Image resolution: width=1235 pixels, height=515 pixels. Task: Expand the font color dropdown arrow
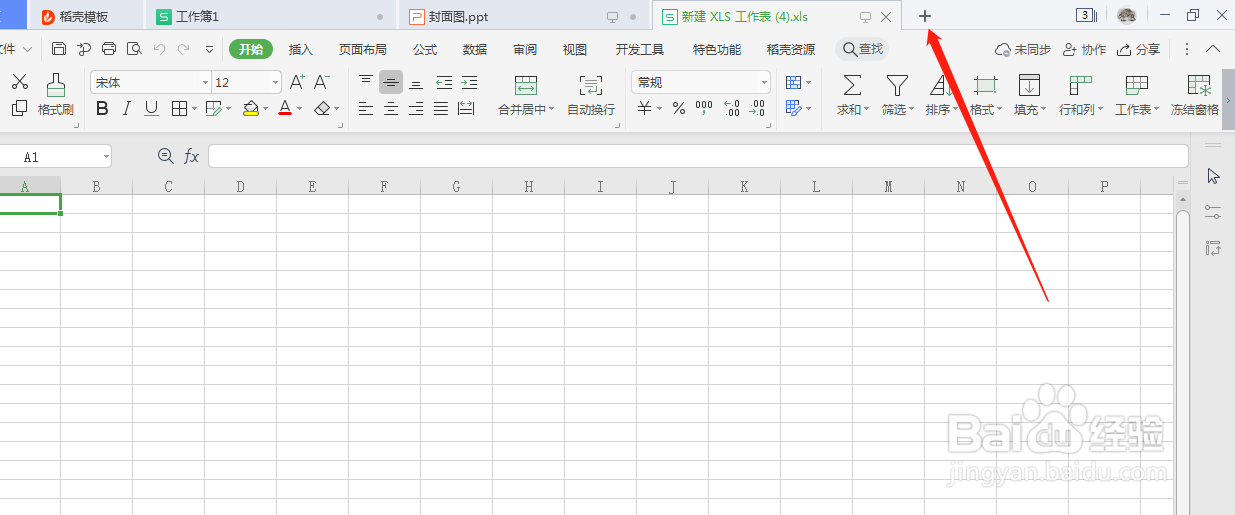coord(300,109)
